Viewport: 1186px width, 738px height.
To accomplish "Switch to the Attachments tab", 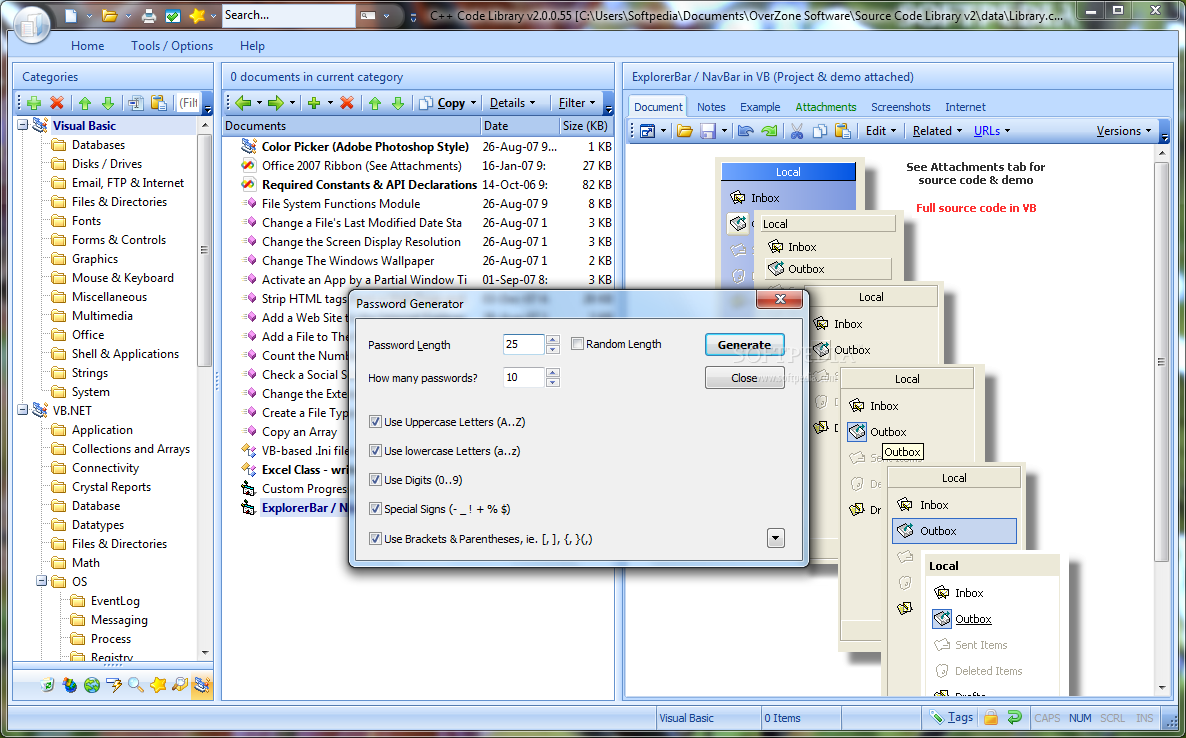I will point(826,107).
